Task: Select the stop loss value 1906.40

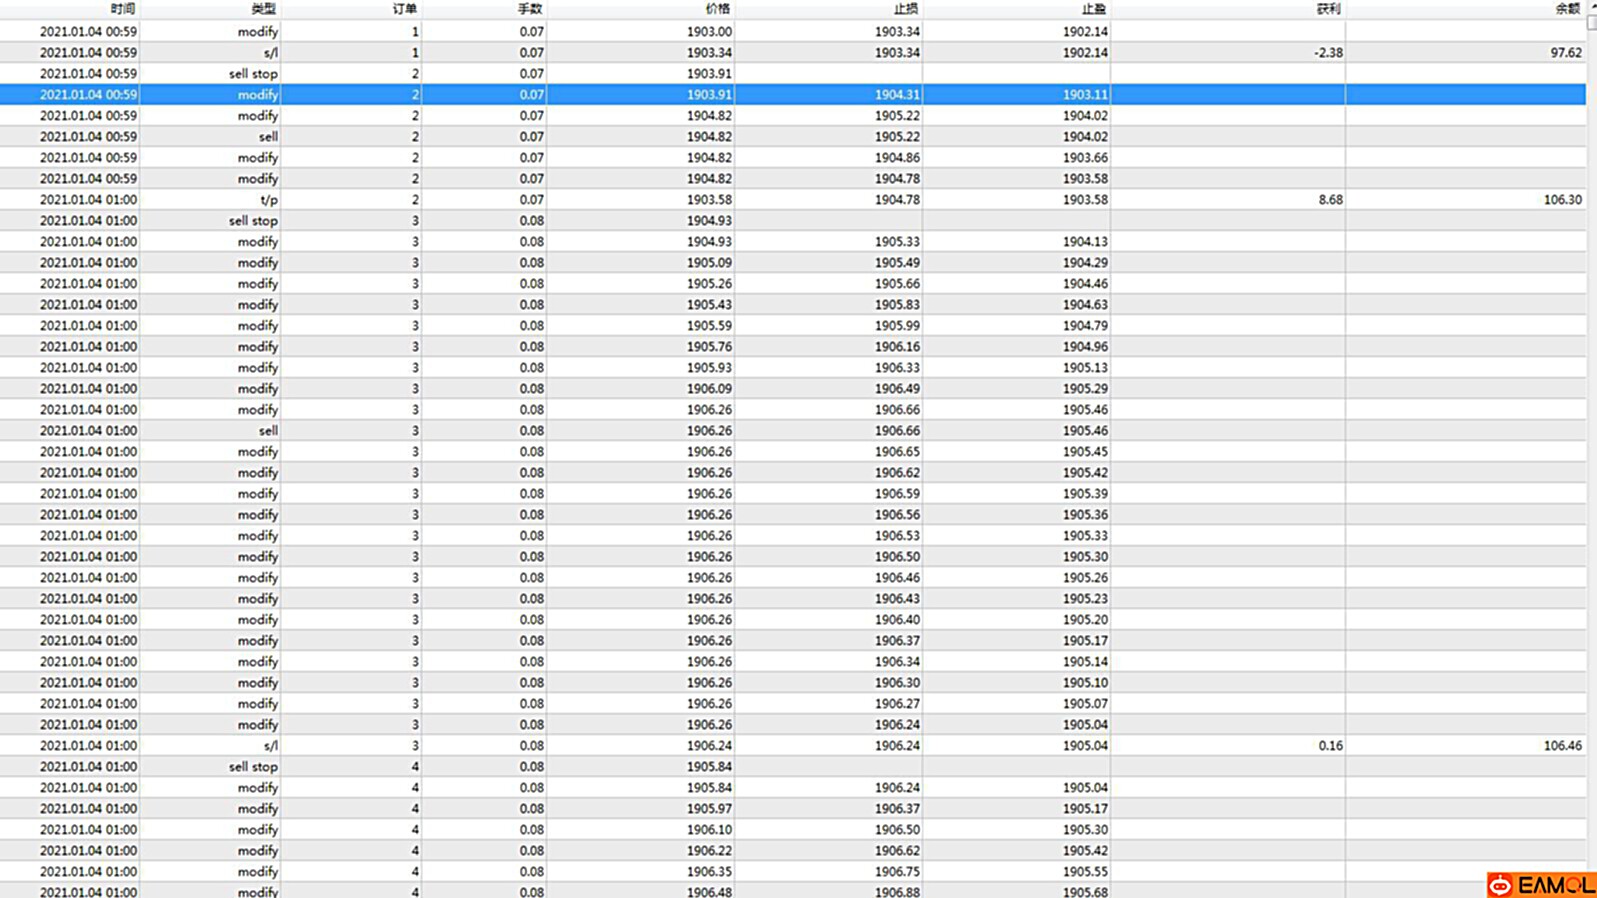Action: pyautogui.click(x=897, y=620)
